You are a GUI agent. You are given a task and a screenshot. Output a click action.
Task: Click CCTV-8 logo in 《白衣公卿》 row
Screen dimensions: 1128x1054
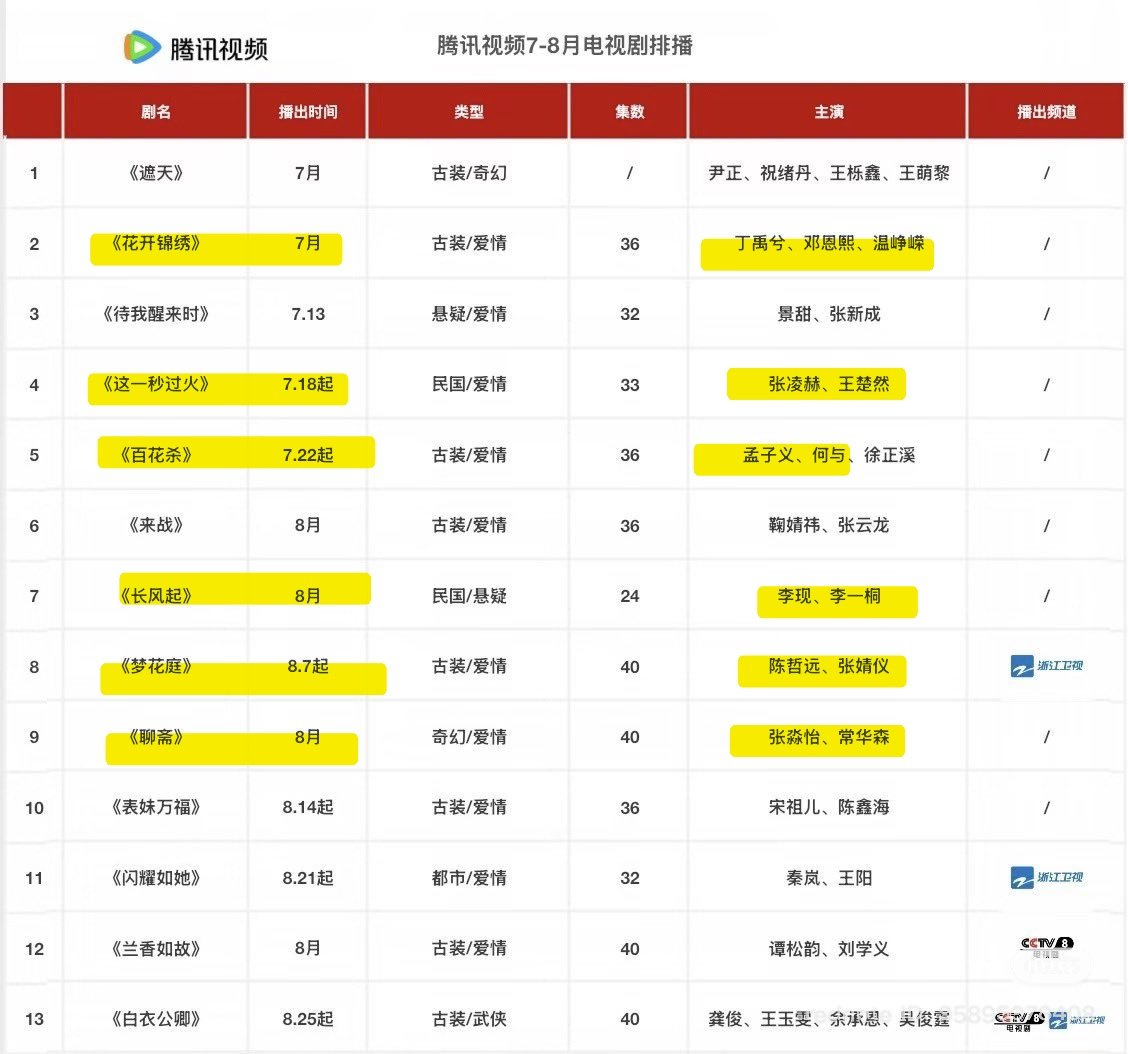coord(1019,1020)
